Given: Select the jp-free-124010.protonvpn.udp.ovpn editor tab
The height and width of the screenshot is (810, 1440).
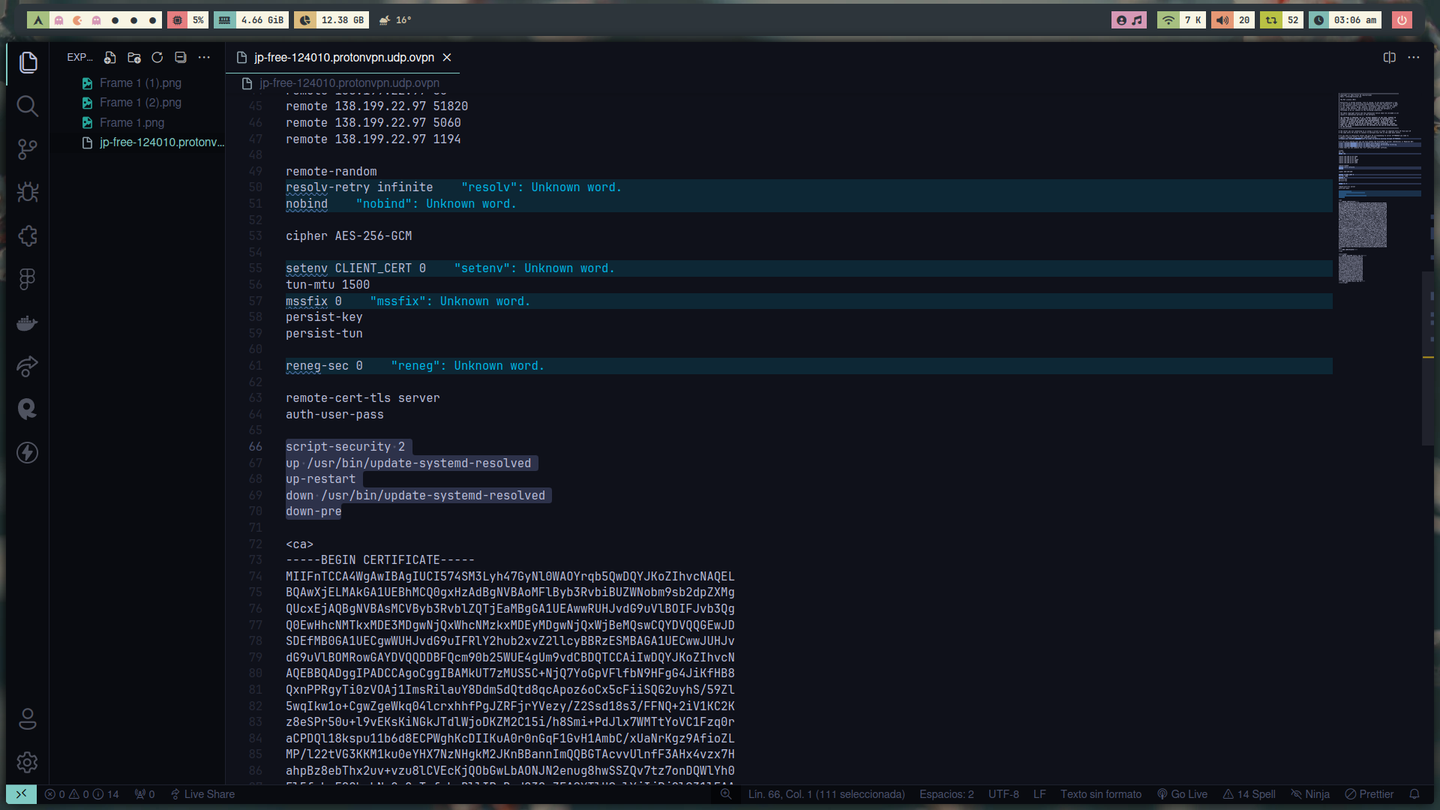Looking at the screenshot, I should click(x=344, y=58).
